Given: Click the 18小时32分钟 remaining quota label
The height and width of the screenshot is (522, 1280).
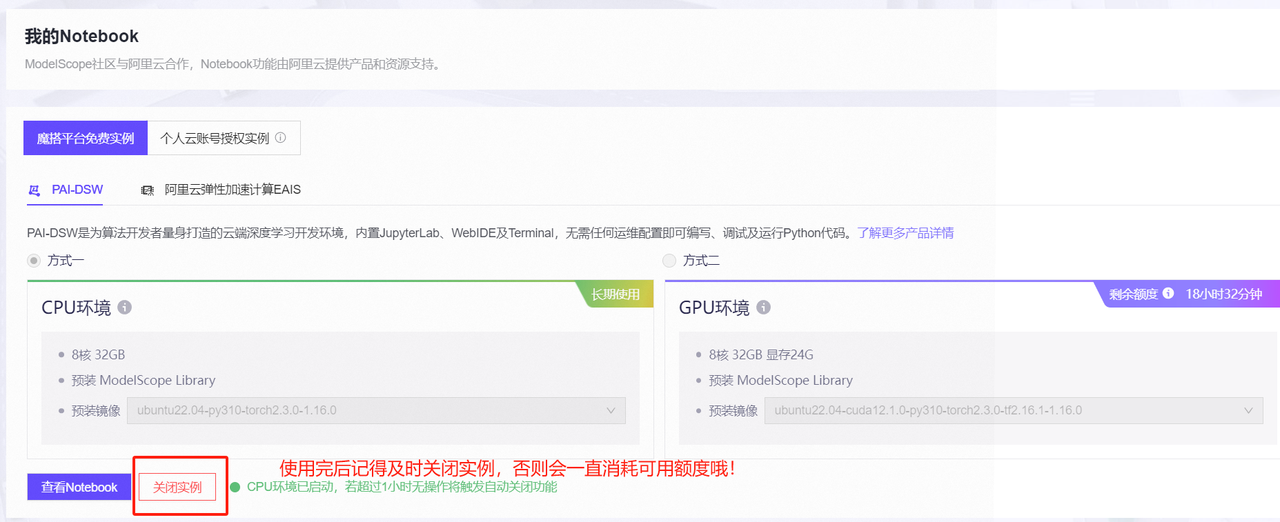Looking at the screenshot, I should [1223, 294].
